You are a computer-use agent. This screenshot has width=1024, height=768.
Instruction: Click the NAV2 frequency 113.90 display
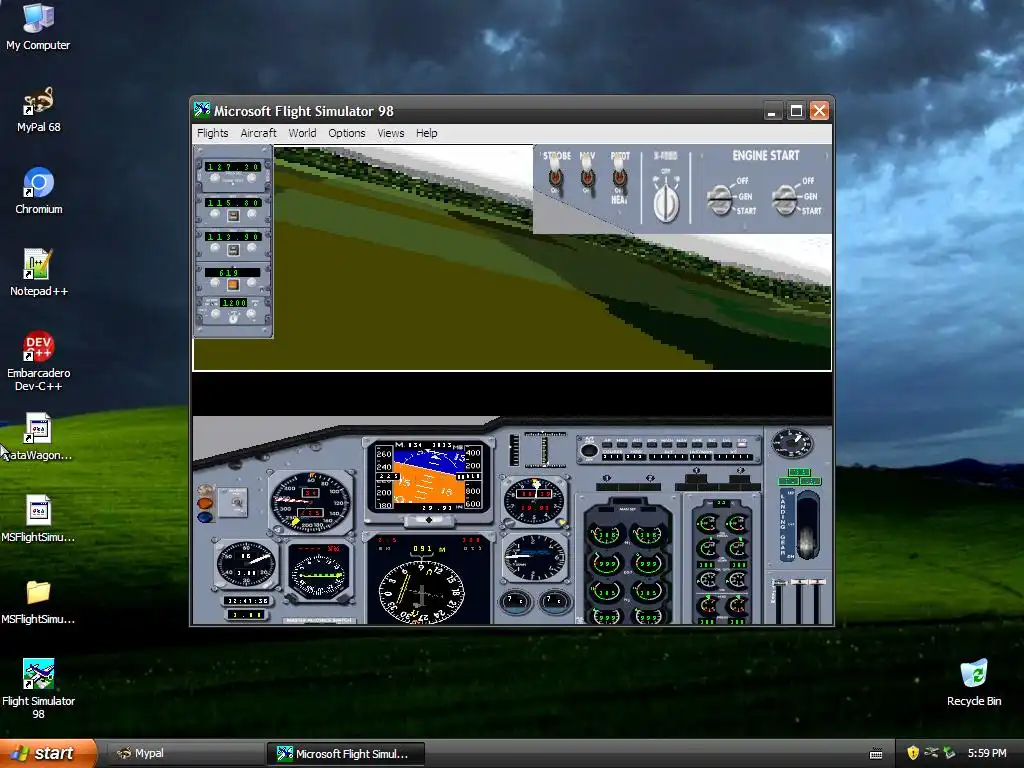click(233, 236)
